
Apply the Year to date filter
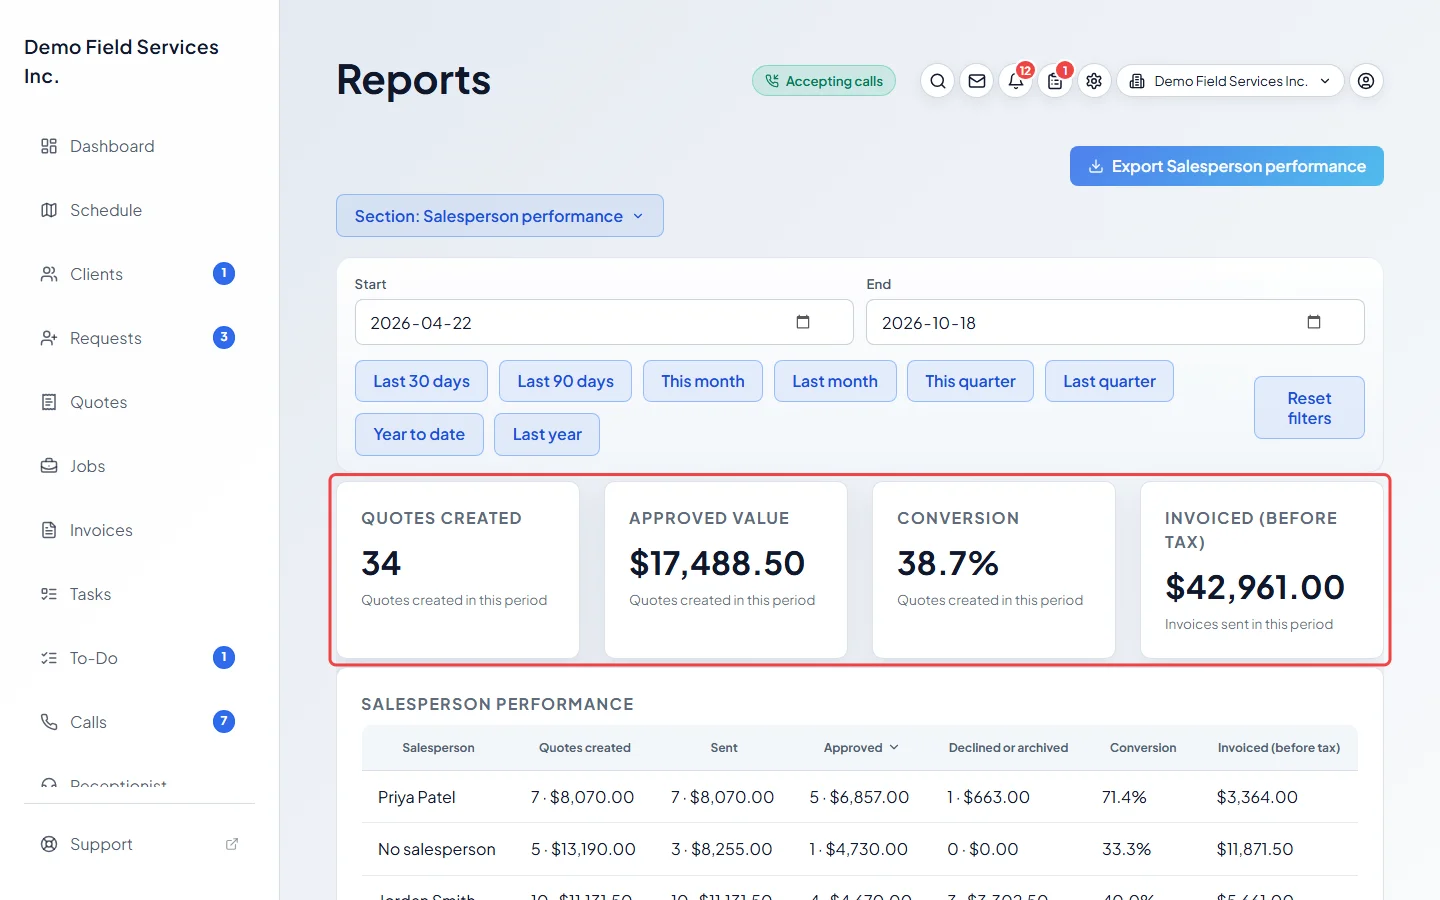coord(419,434)
